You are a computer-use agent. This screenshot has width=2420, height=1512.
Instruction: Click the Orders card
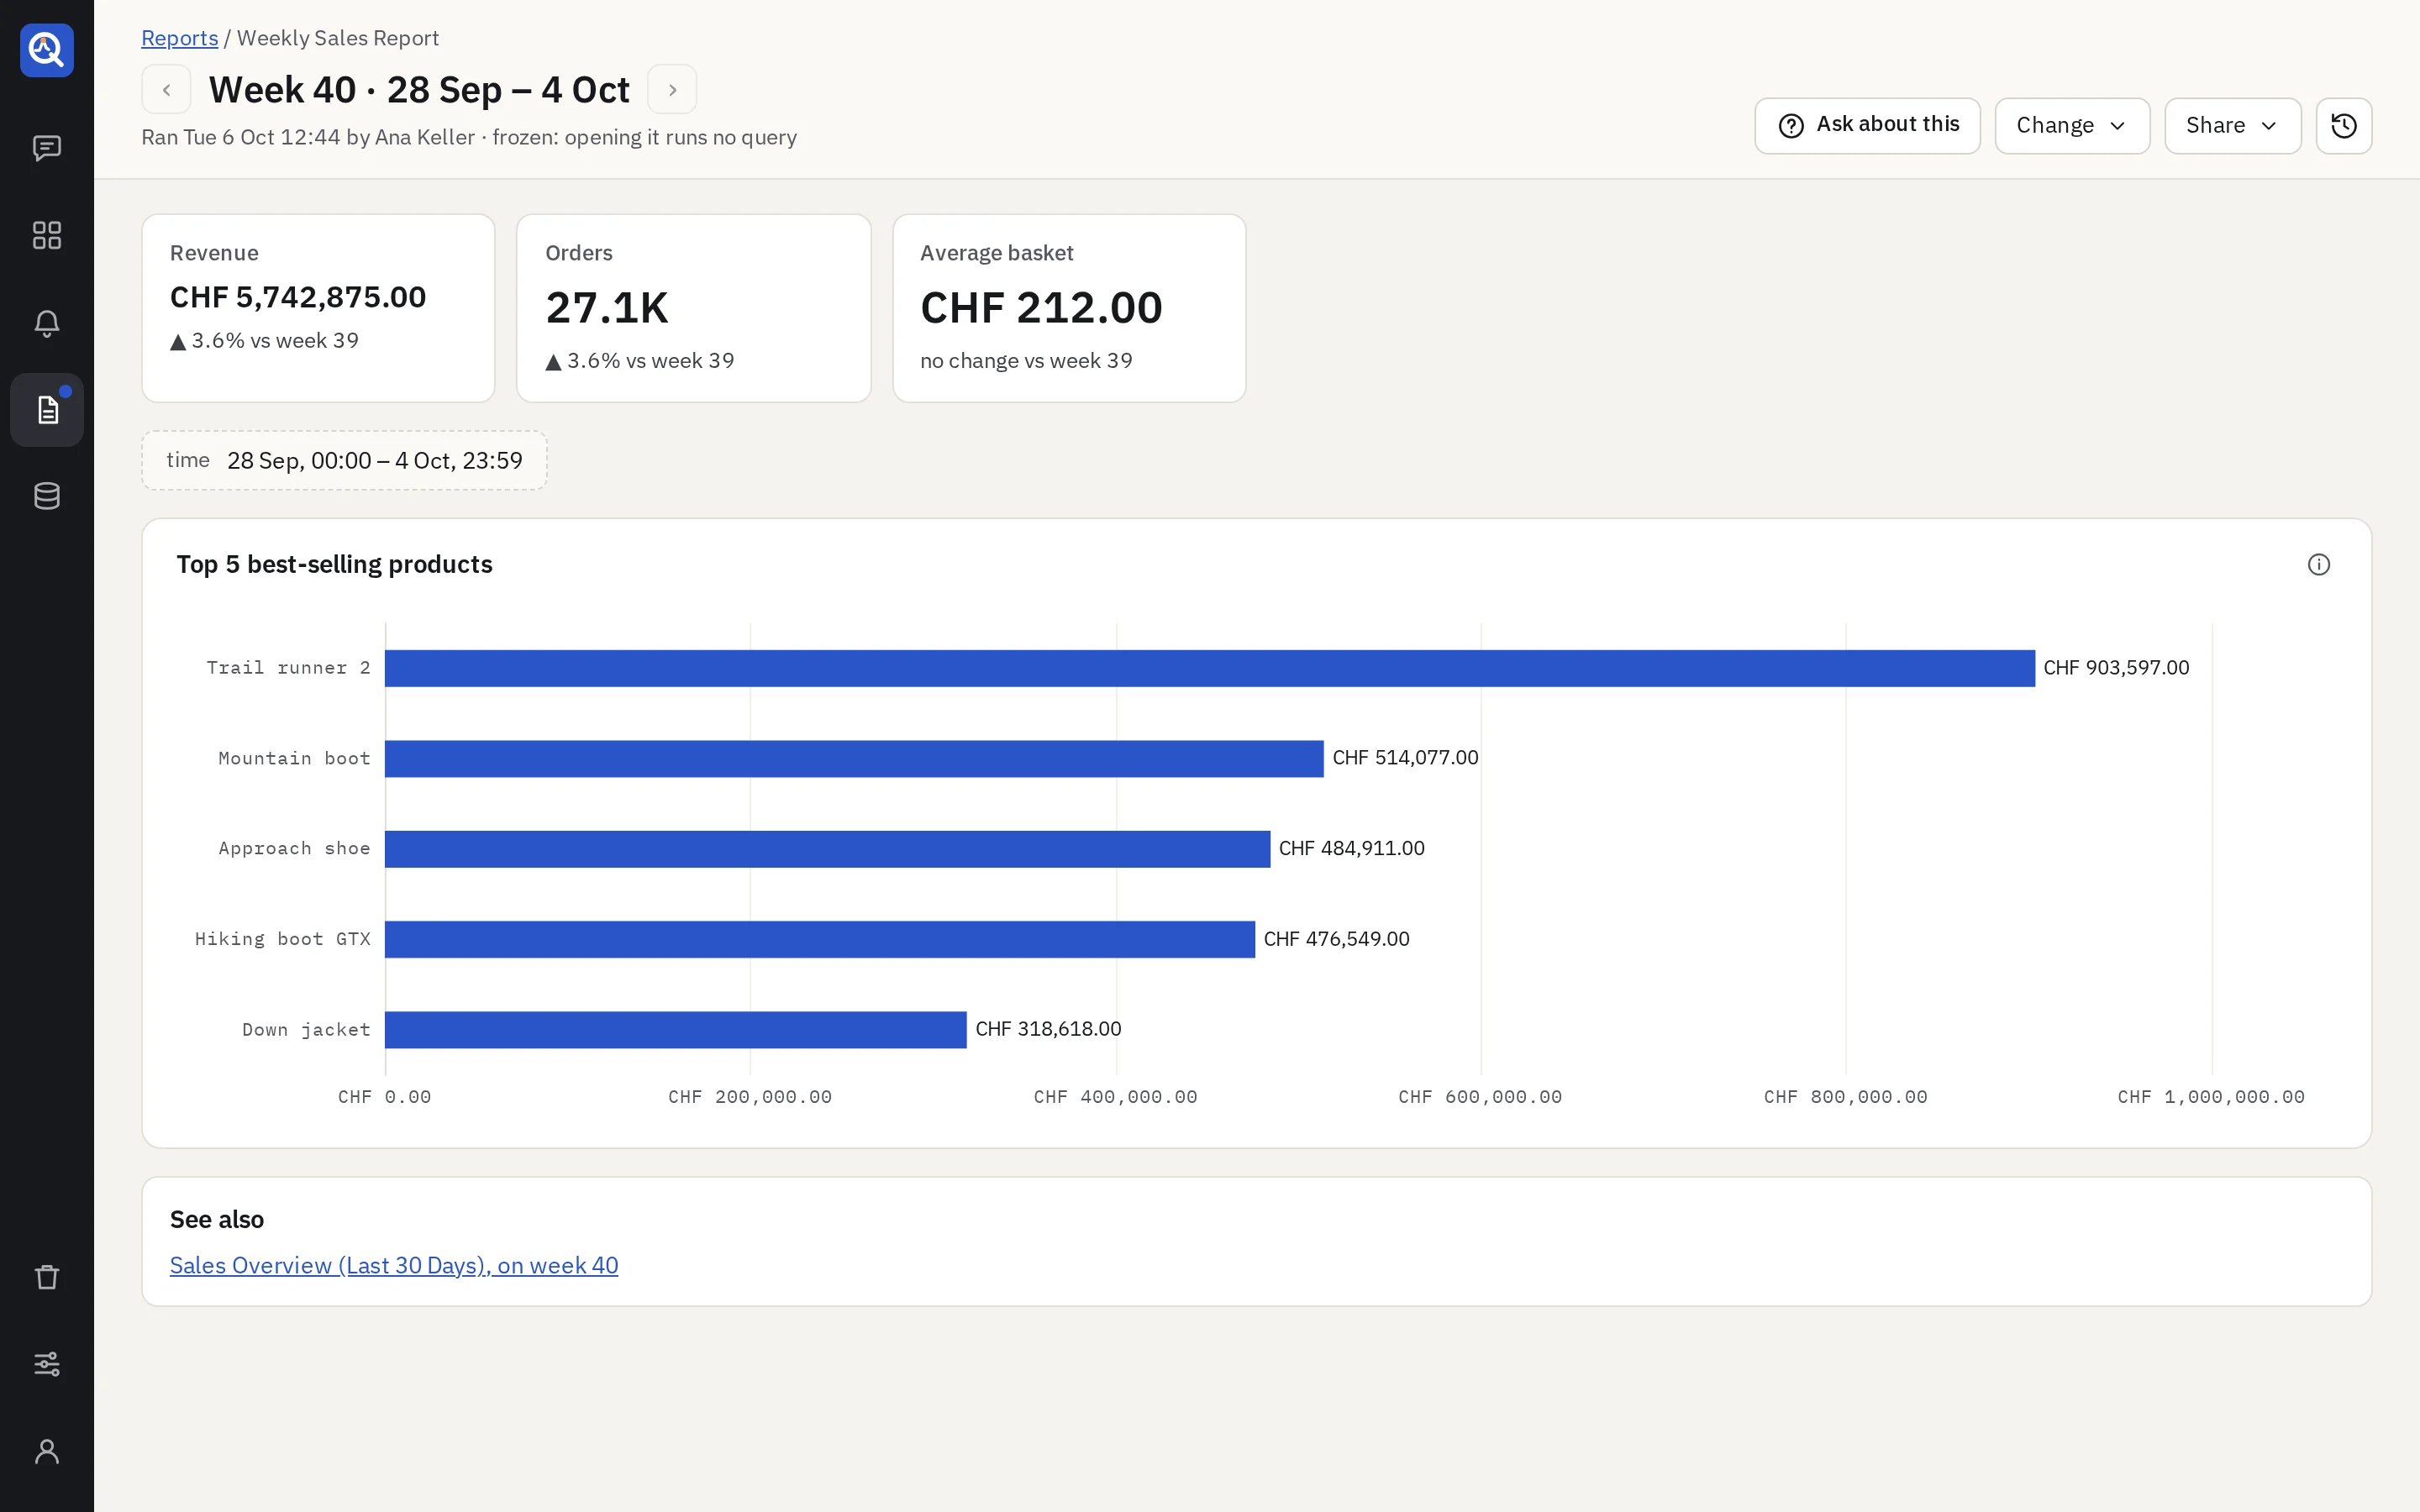click(x=694, y=308)
